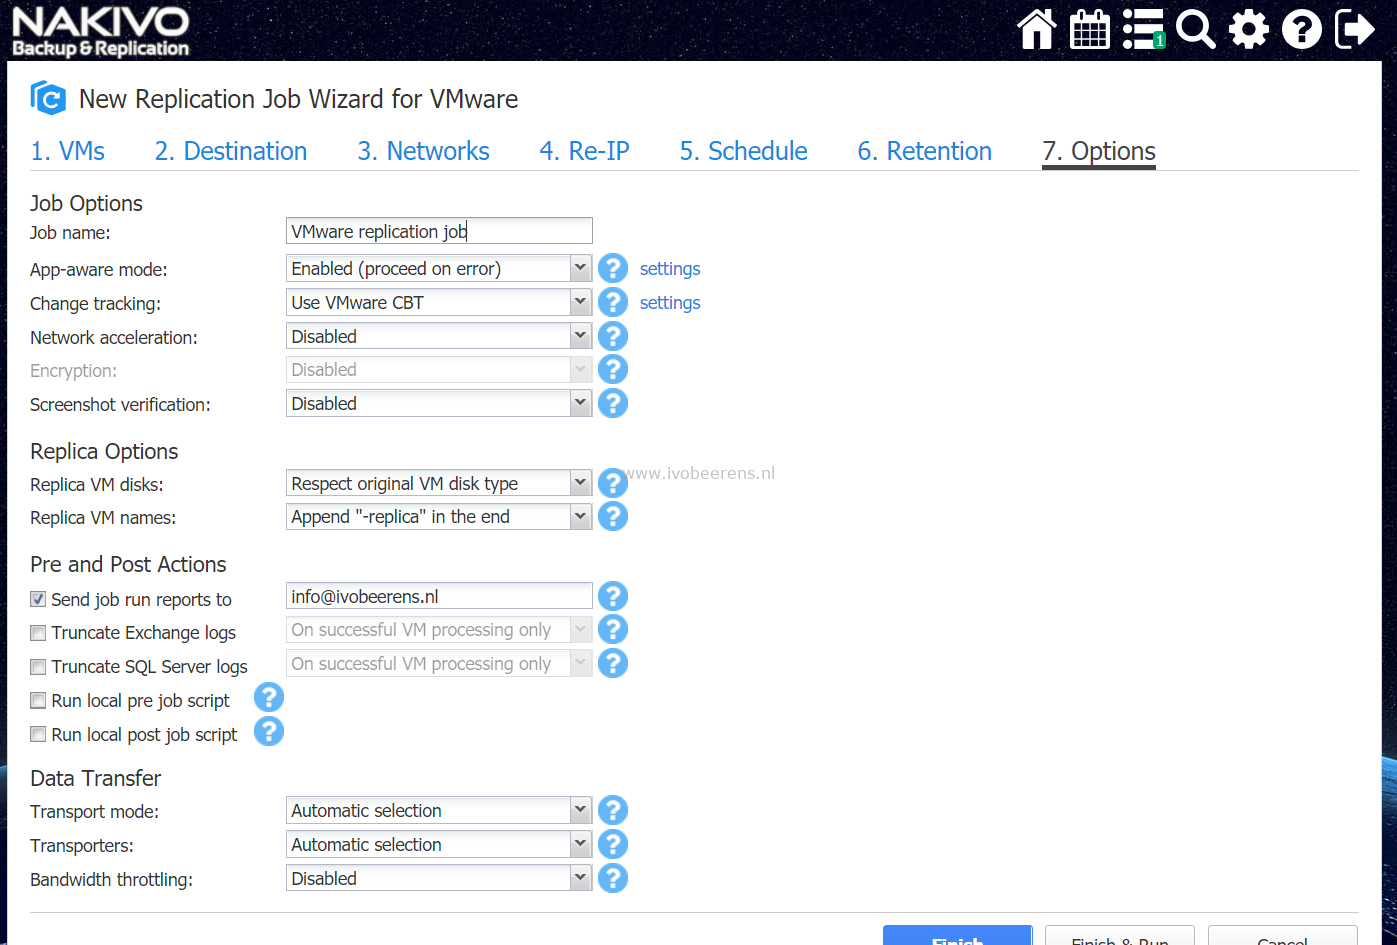Show help for Replica VM disks
This screenshot has width=1397, height=945.
coord(613,483)
